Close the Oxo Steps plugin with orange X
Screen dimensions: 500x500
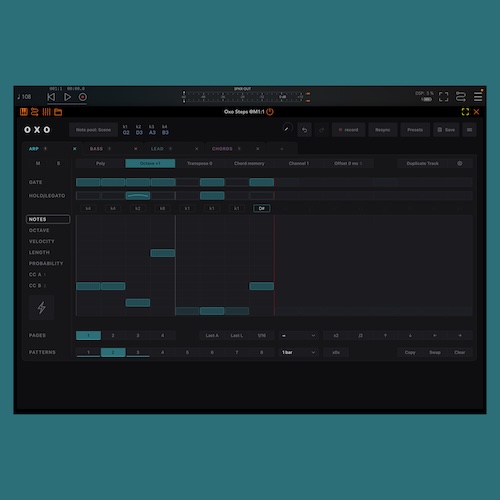(x=476, y=112)
